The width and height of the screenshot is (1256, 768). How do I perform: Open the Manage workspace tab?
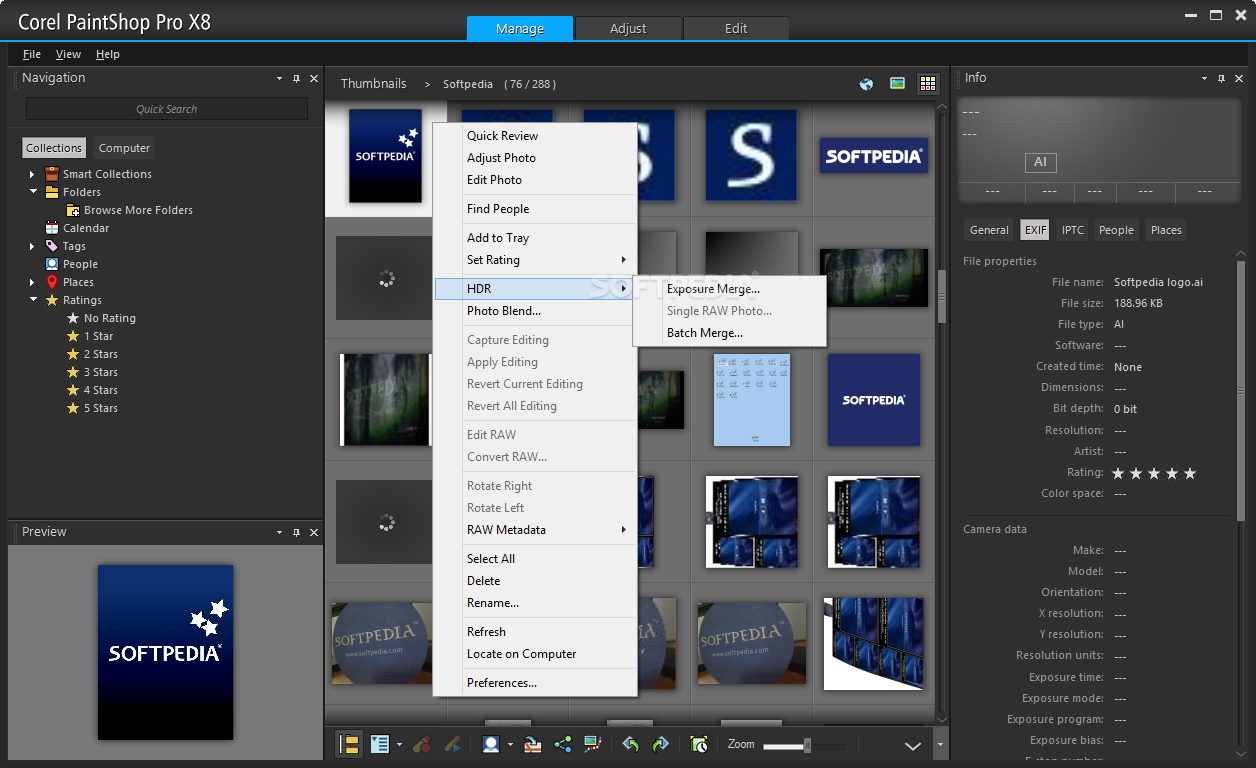pyautogui.click(x=520, y=28)
